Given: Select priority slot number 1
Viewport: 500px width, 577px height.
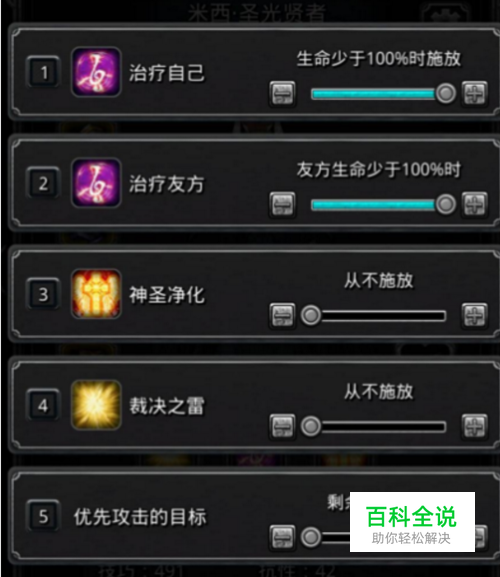Looking at the screenshot, I should pyautogui.click(x=43, y=72).
